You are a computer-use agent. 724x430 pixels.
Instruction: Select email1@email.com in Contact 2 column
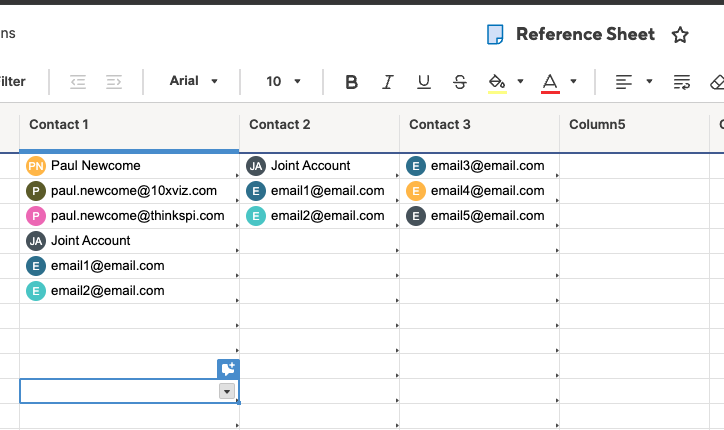pyautogui.click(x=319, y=191)
